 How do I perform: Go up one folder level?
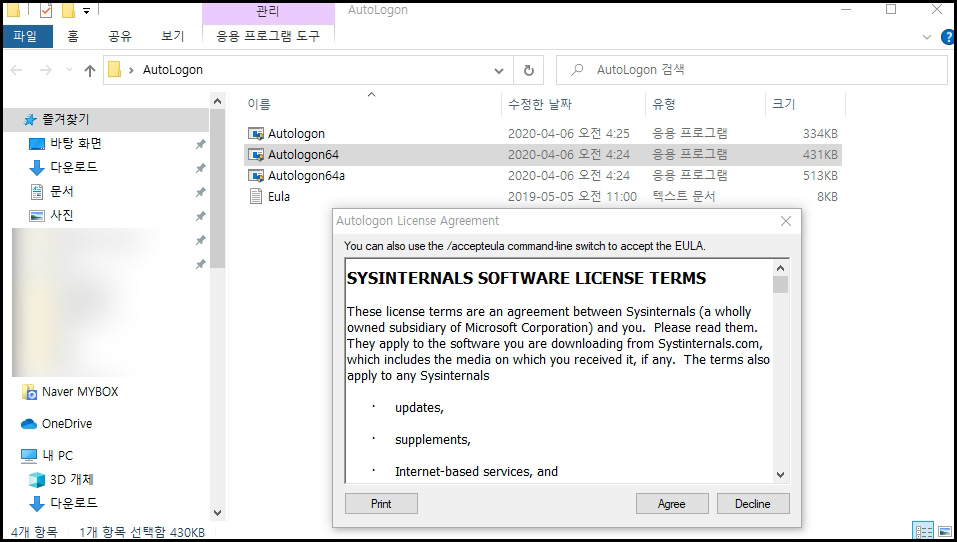click(x=90, y=70)
